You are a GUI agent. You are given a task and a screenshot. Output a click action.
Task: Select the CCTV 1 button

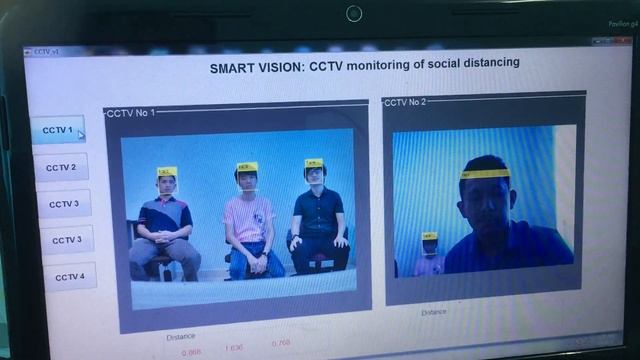[58, 130]
